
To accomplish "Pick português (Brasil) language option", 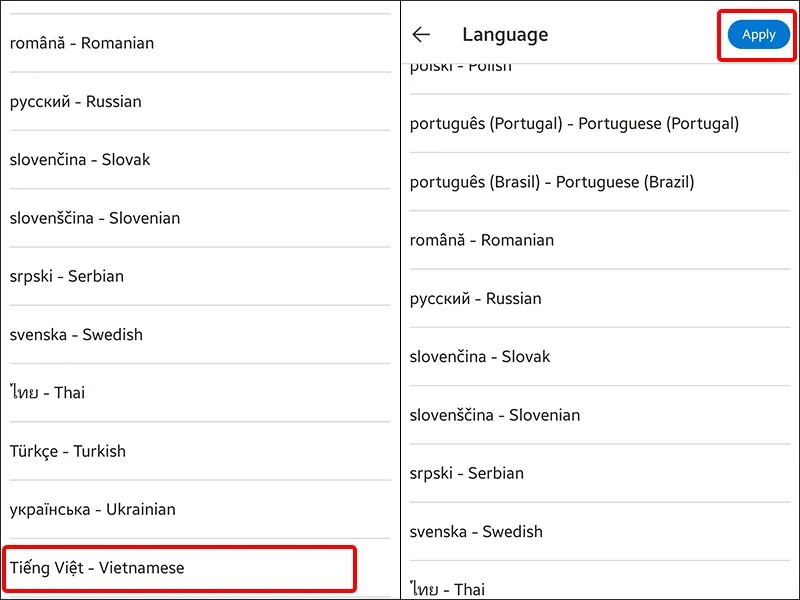I will pyautogui.click(x=551, y=182).
